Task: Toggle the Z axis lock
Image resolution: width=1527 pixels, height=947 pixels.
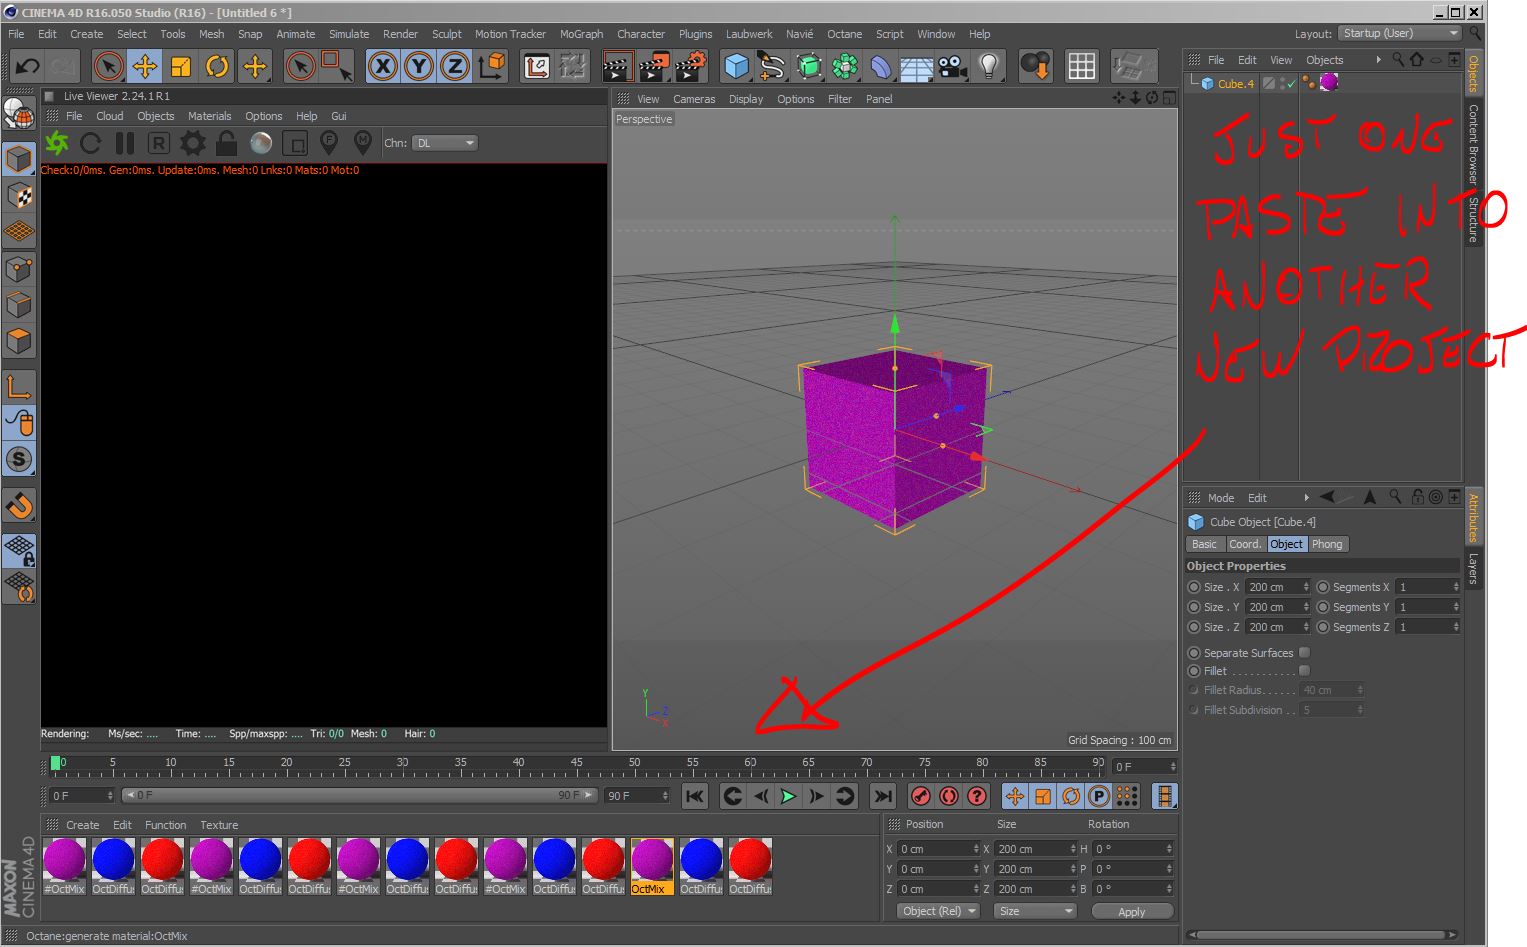Action: [x=454, y=67]
